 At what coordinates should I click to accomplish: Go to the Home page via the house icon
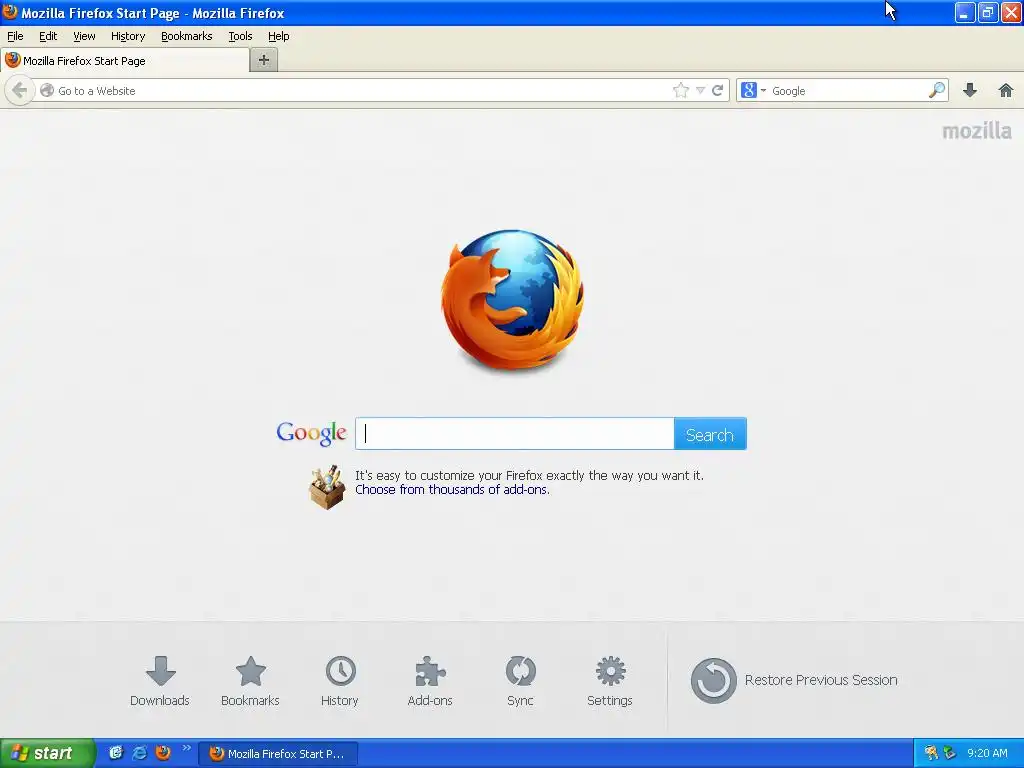(1006, 90)
